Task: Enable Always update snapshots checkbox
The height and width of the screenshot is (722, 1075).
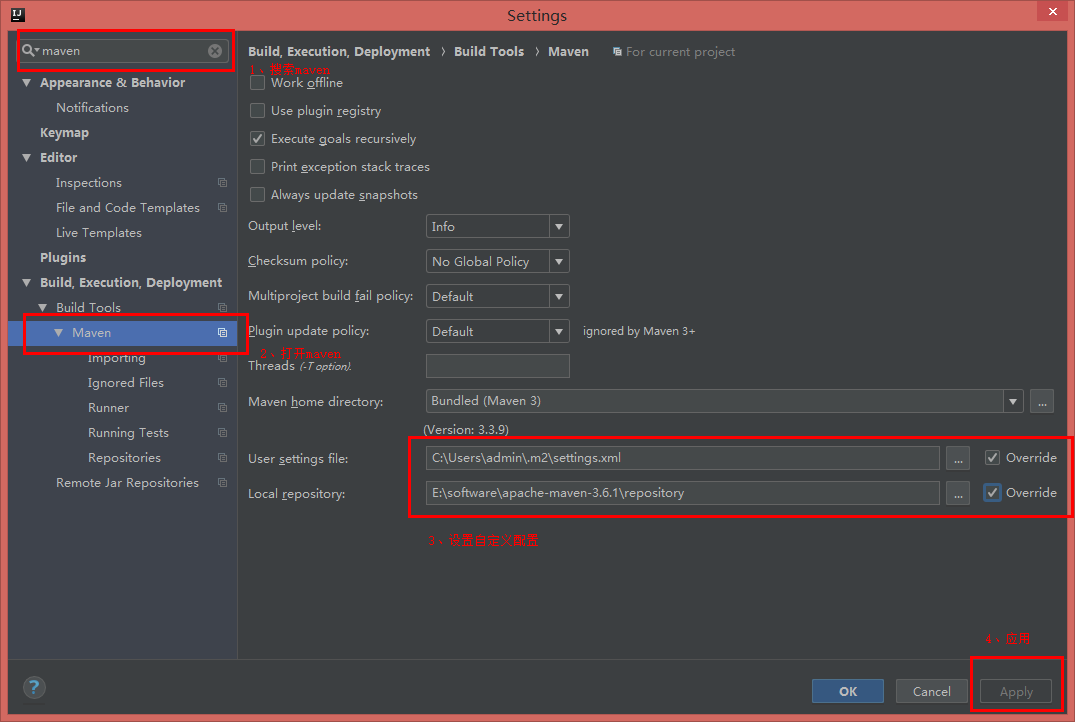Action: (x=257, y=195)
